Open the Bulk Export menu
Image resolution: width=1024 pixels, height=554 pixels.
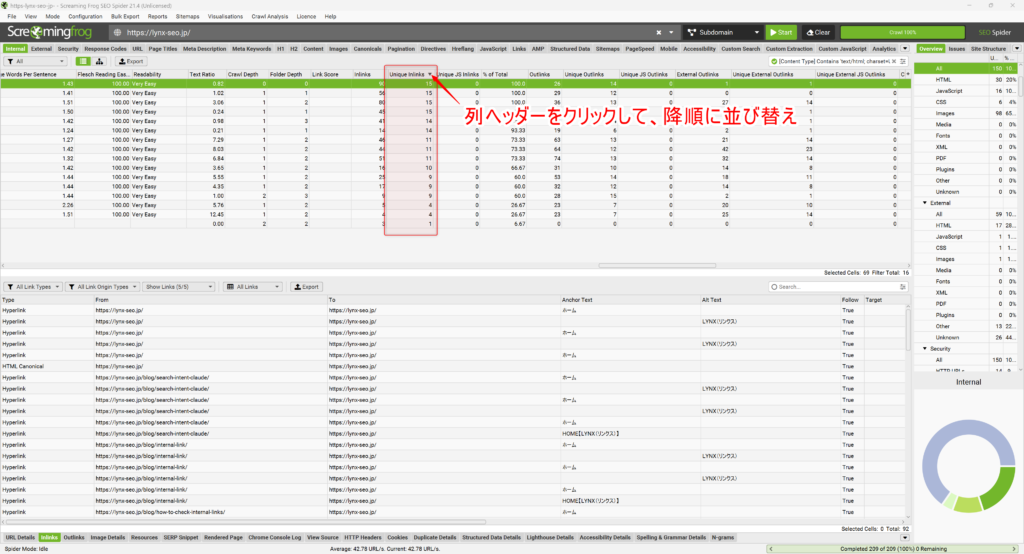coord(124,17)
